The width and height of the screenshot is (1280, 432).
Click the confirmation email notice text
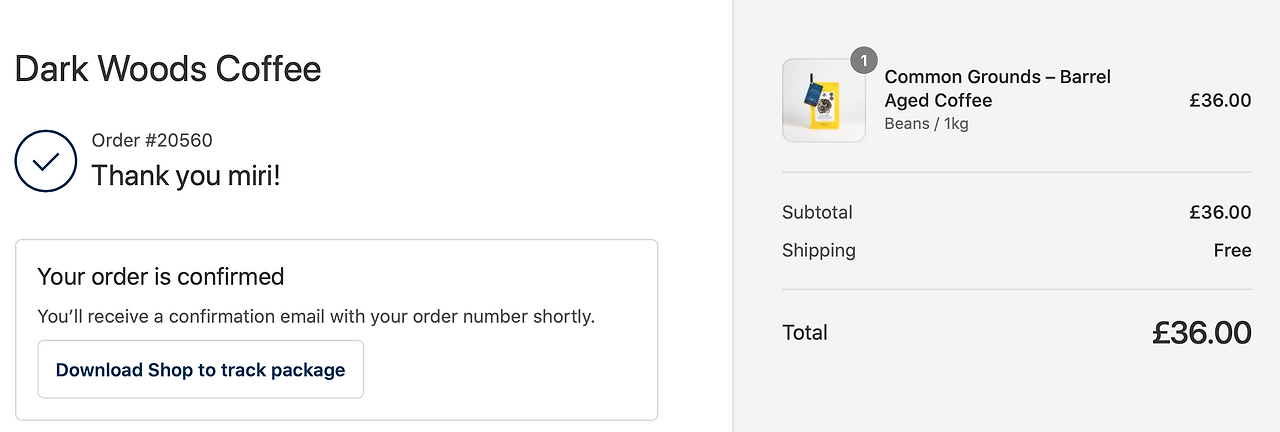pos(316,316)
